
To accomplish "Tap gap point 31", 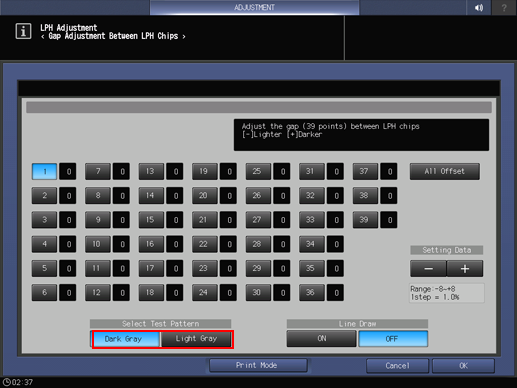I will pos(312,171).
